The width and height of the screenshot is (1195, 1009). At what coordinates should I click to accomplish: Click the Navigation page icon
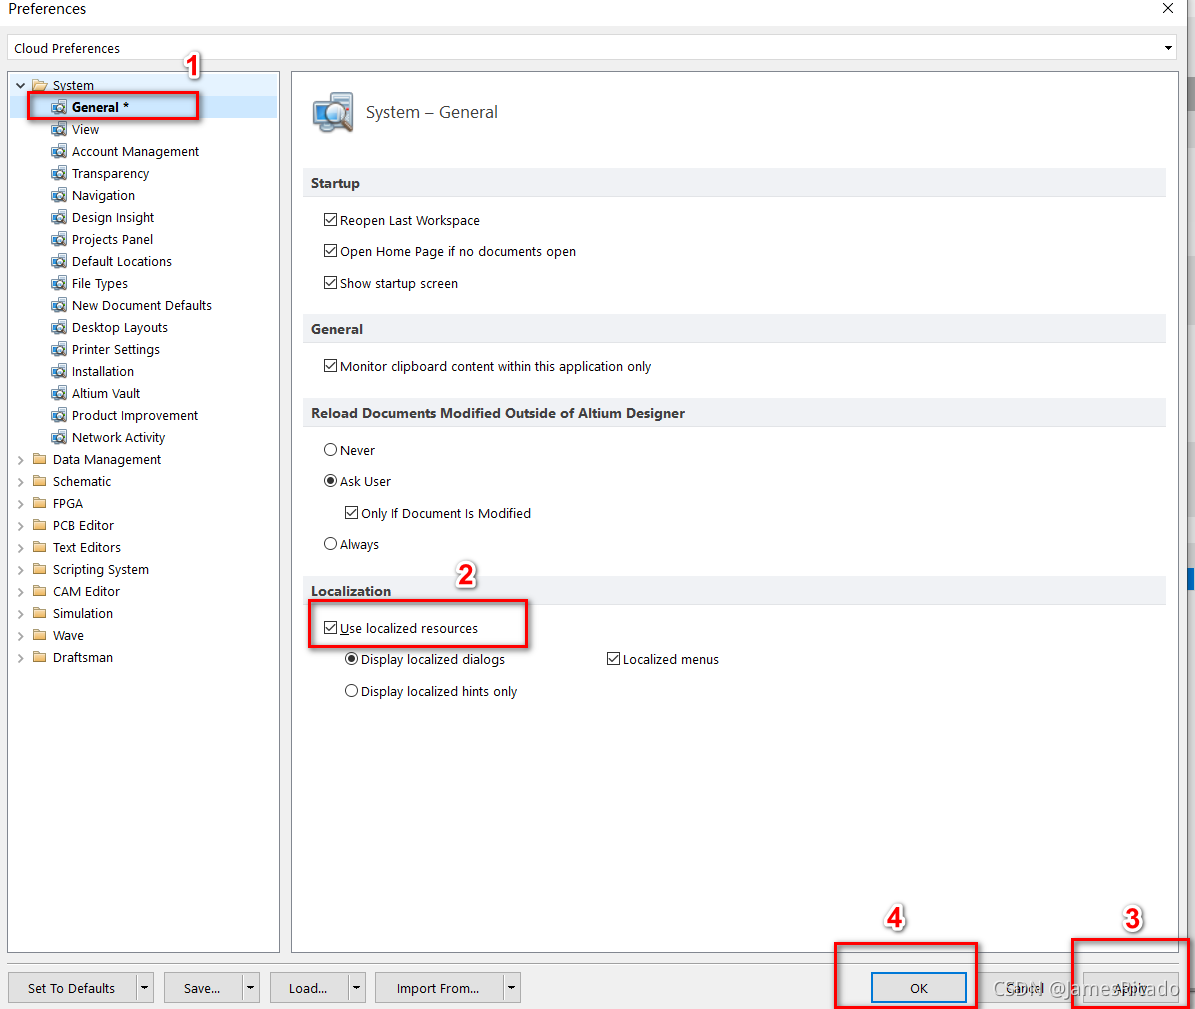tap(59, 196)
